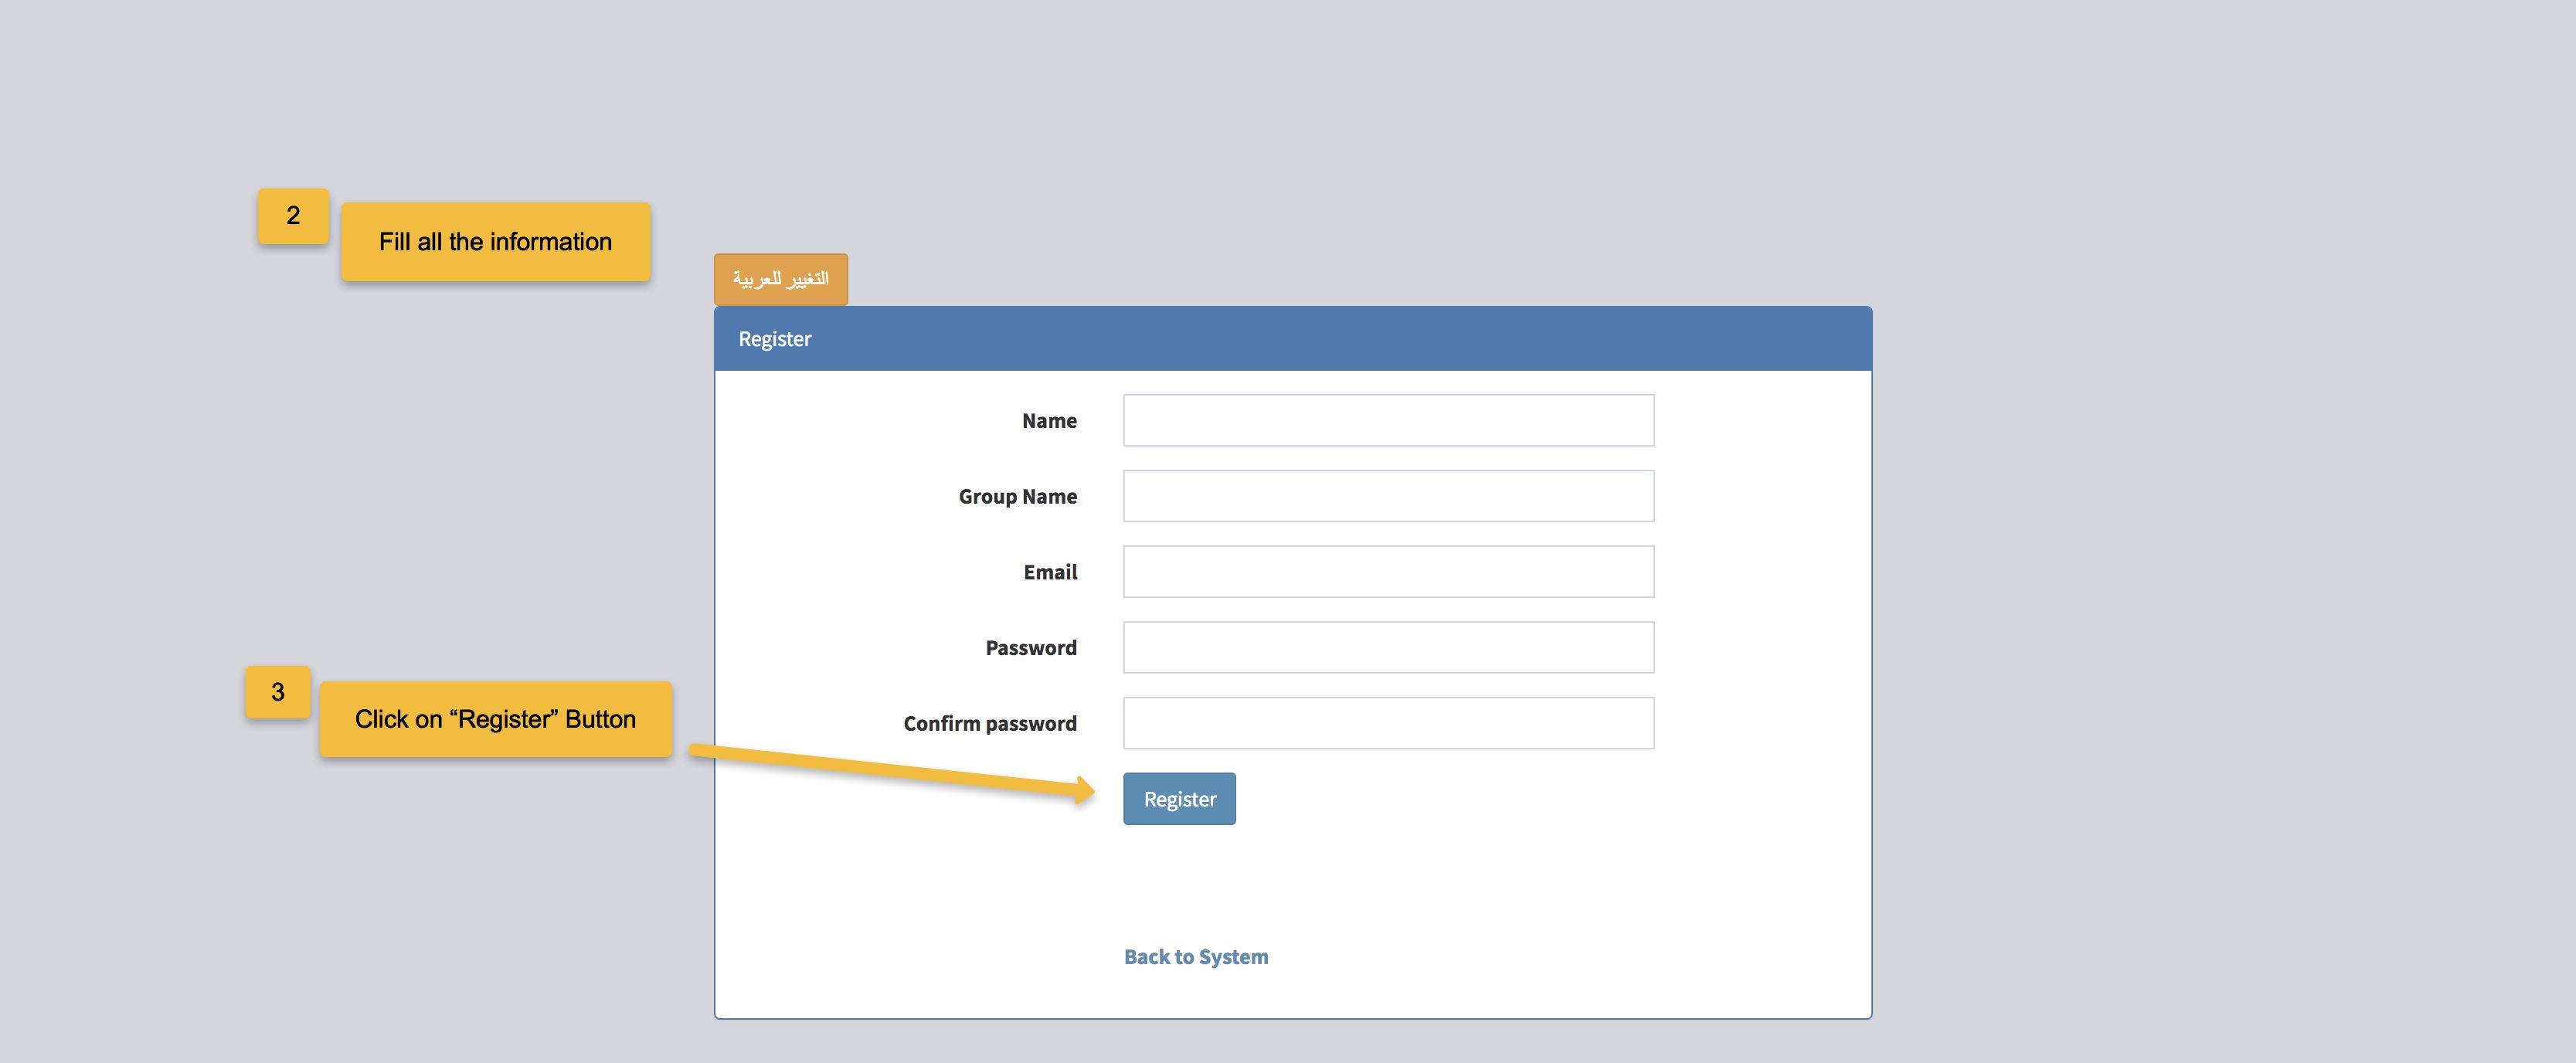Click the "Fill all the information" callout
The width and height of the screenshot is (2576, 1063).
(x=495, y=242)
